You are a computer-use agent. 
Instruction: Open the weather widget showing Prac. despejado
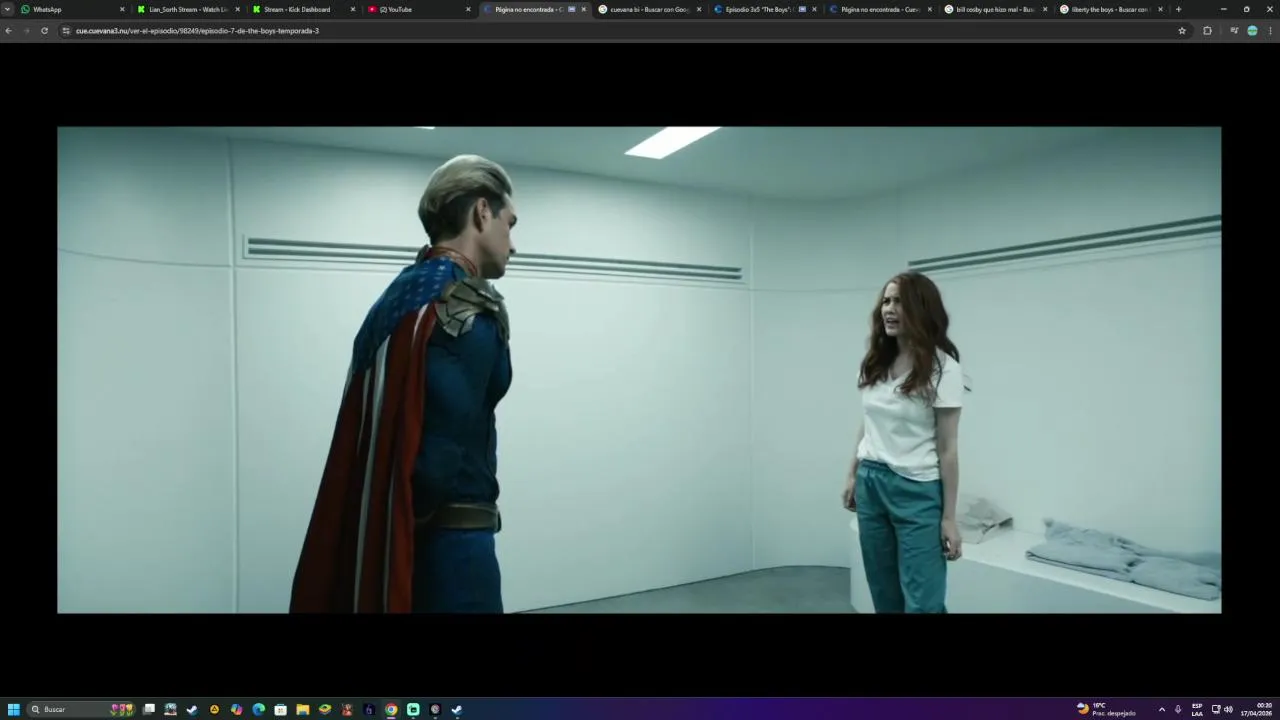tap(1106, 709)
